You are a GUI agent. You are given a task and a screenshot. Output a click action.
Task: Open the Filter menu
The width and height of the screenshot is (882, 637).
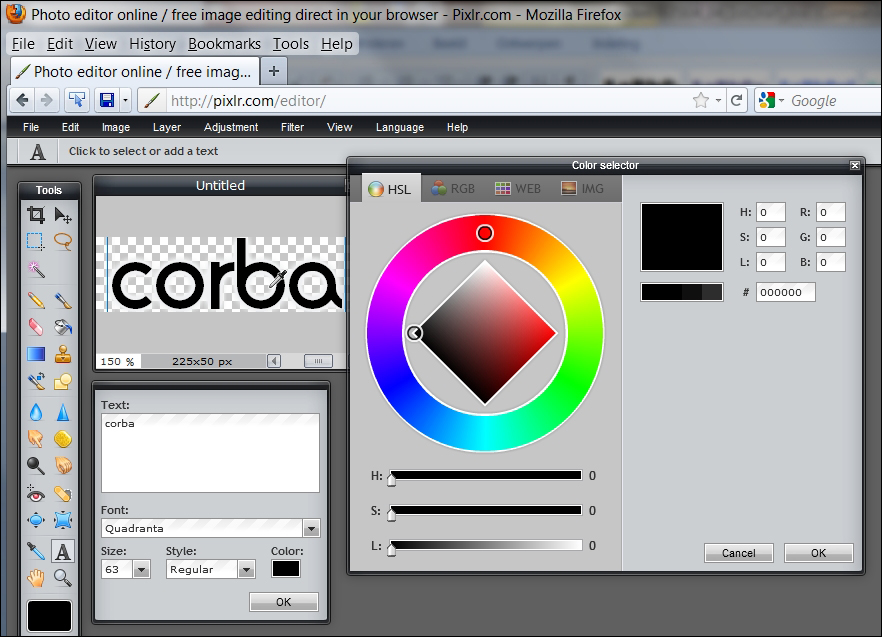pos(292,127)
